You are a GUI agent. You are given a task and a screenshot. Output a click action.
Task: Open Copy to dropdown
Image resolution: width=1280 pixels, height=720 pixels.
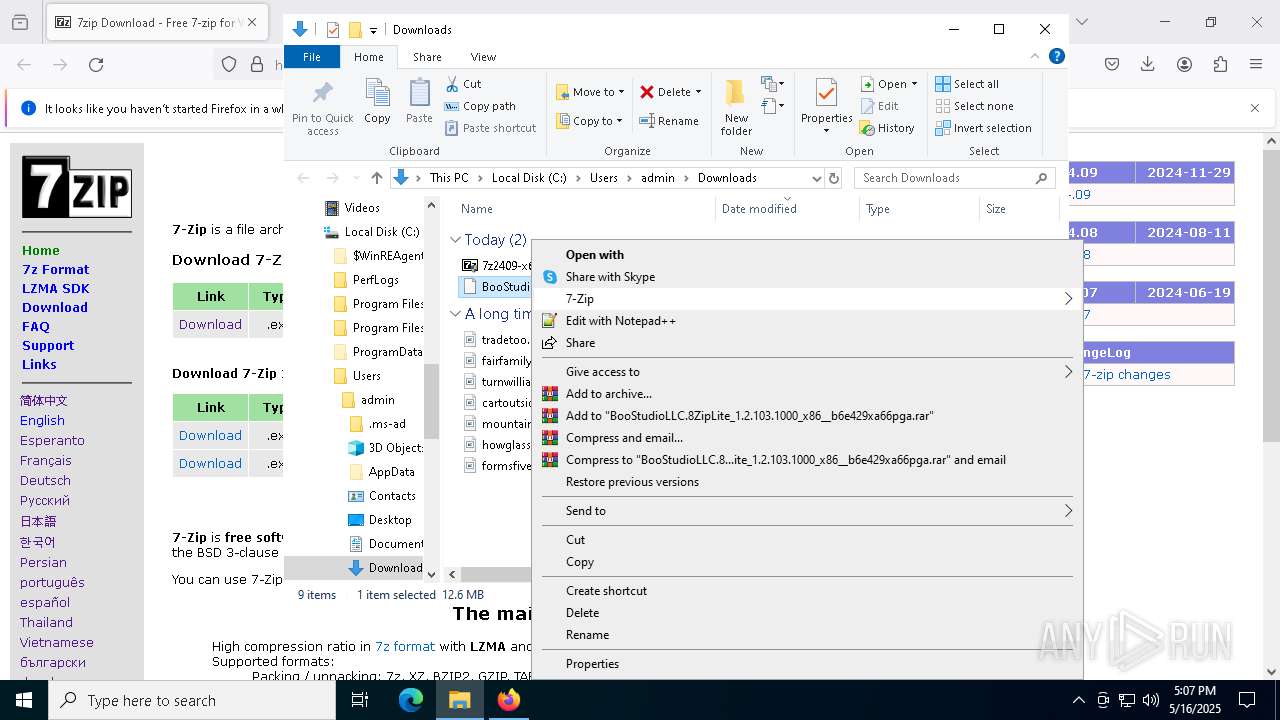(x=590, y=121)
